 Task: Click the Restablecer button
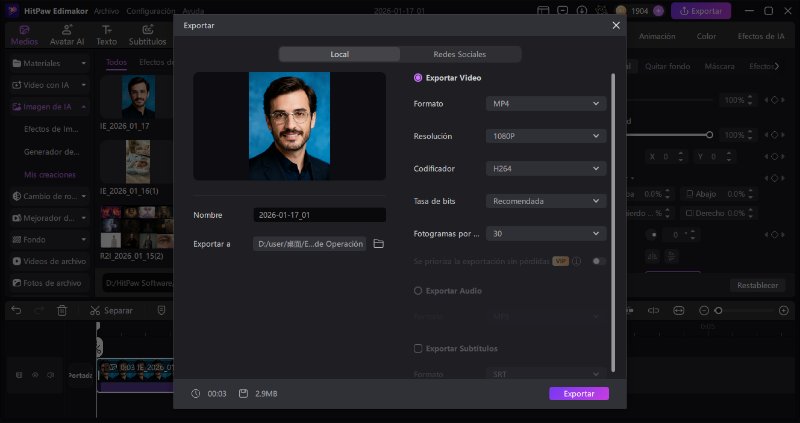point(758,285)
